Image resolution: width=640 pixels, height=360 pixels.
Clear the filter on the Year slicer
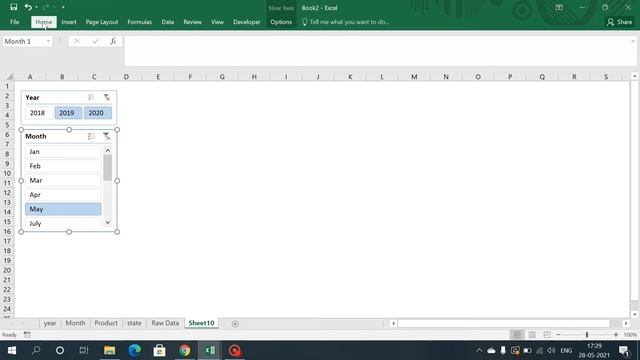pos(107,97)
